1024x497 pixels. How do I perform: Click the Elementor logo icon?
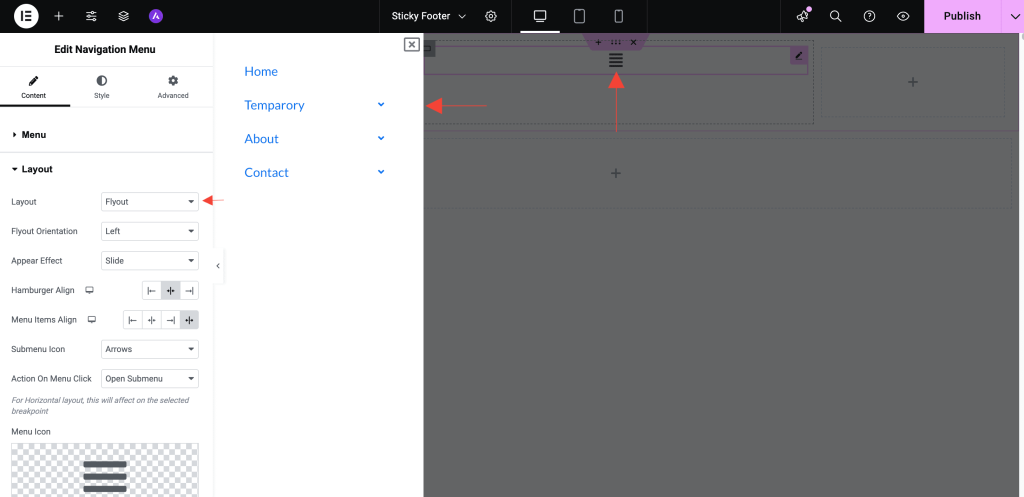coord(26,16)
